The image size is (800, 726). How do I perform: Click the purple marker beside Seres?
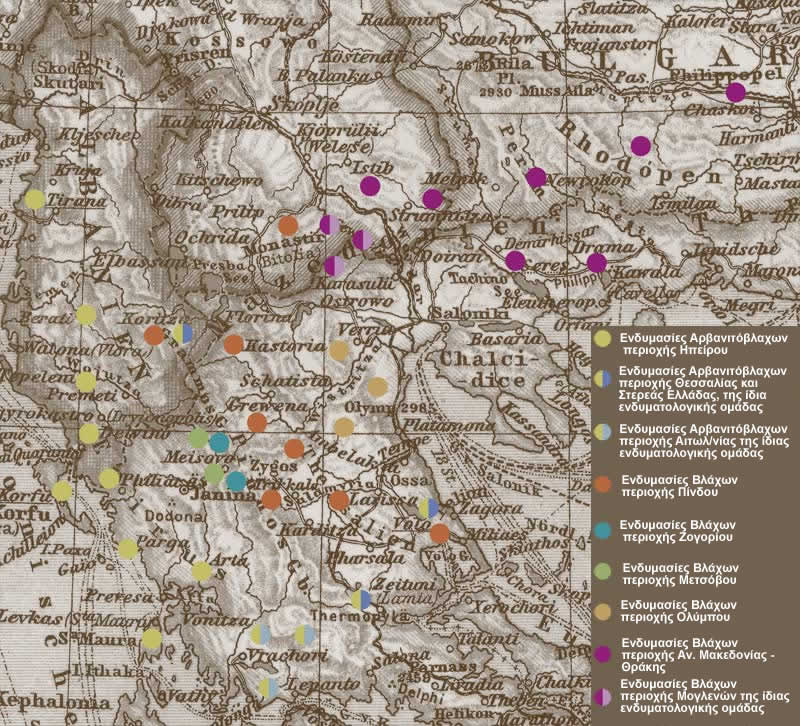pyautogui.click(x=515, y=261)
